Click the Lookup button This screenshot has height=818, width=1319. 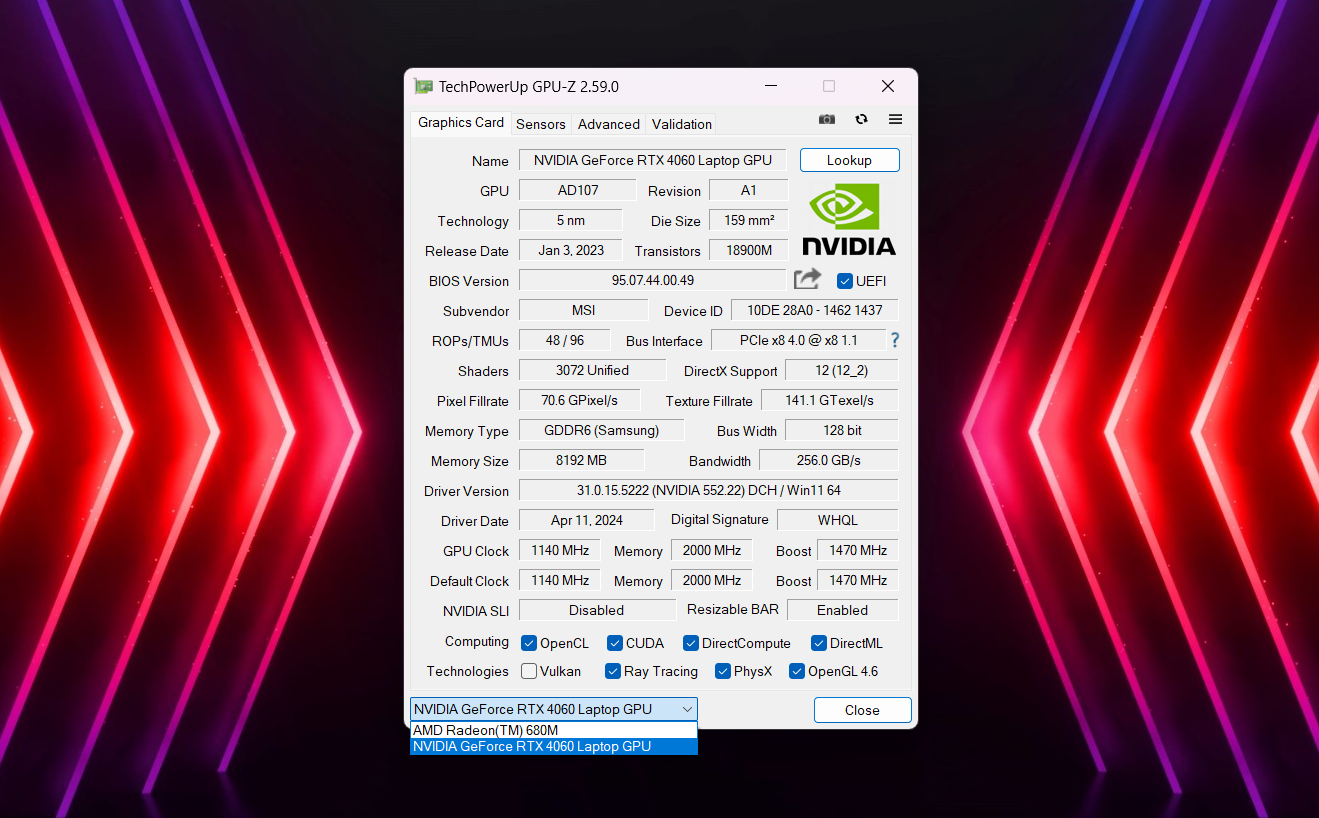point(849,160)
